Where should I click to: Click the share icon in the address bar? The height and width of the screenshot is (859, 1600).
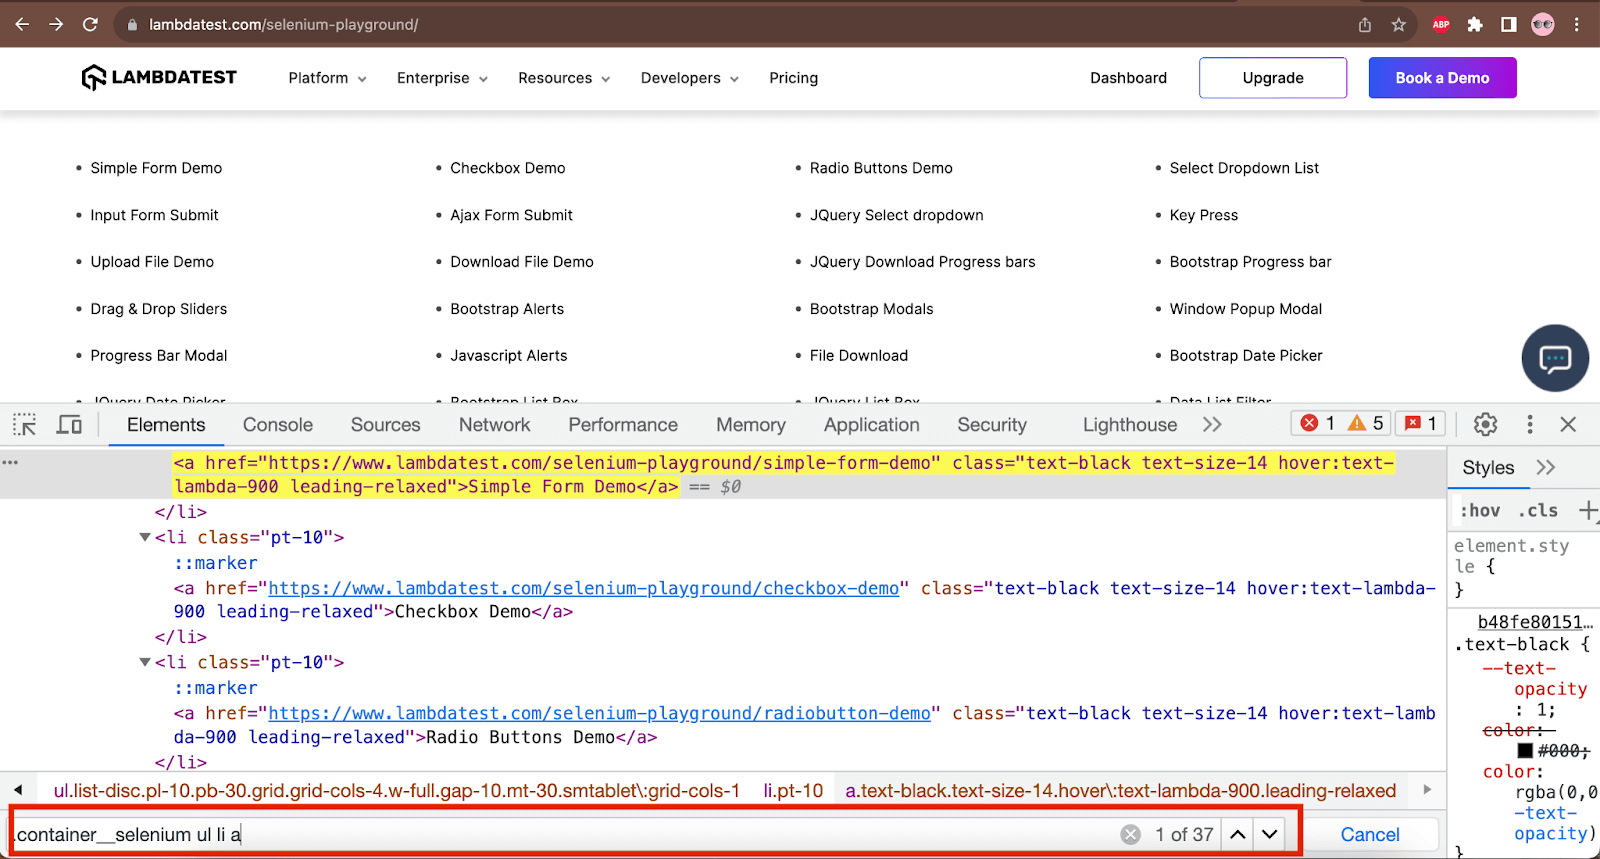pyautogui.click(x=1365, y=25)
